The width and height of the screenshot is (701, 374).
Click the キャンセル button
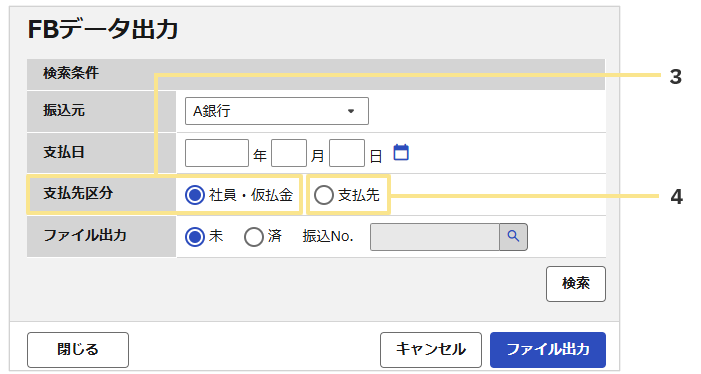coord(431,349)
